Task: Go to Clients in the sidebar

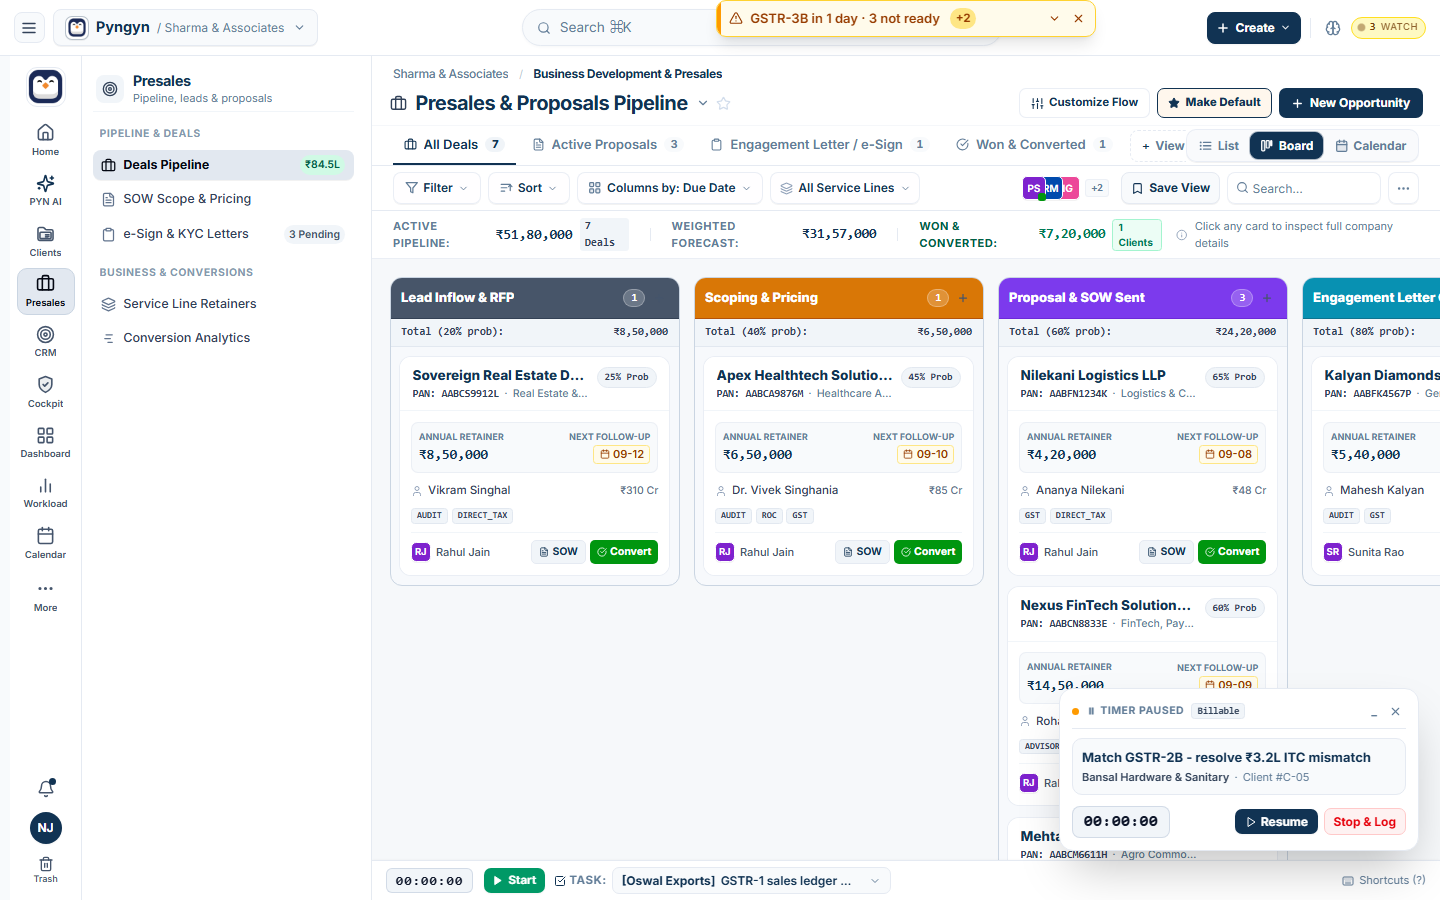Action: tap(45, 241)
